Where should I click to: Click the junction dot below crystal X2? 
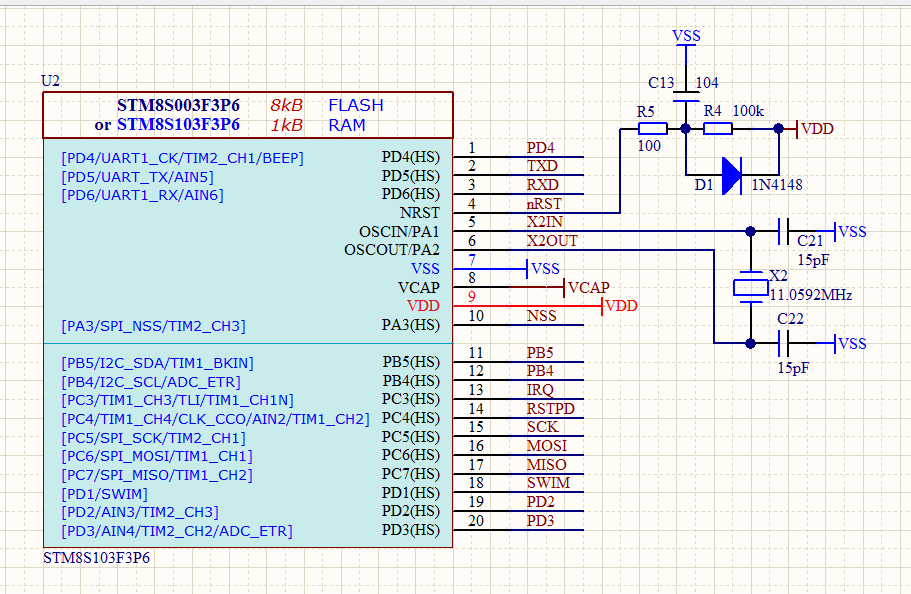click(x=751, y=343)
